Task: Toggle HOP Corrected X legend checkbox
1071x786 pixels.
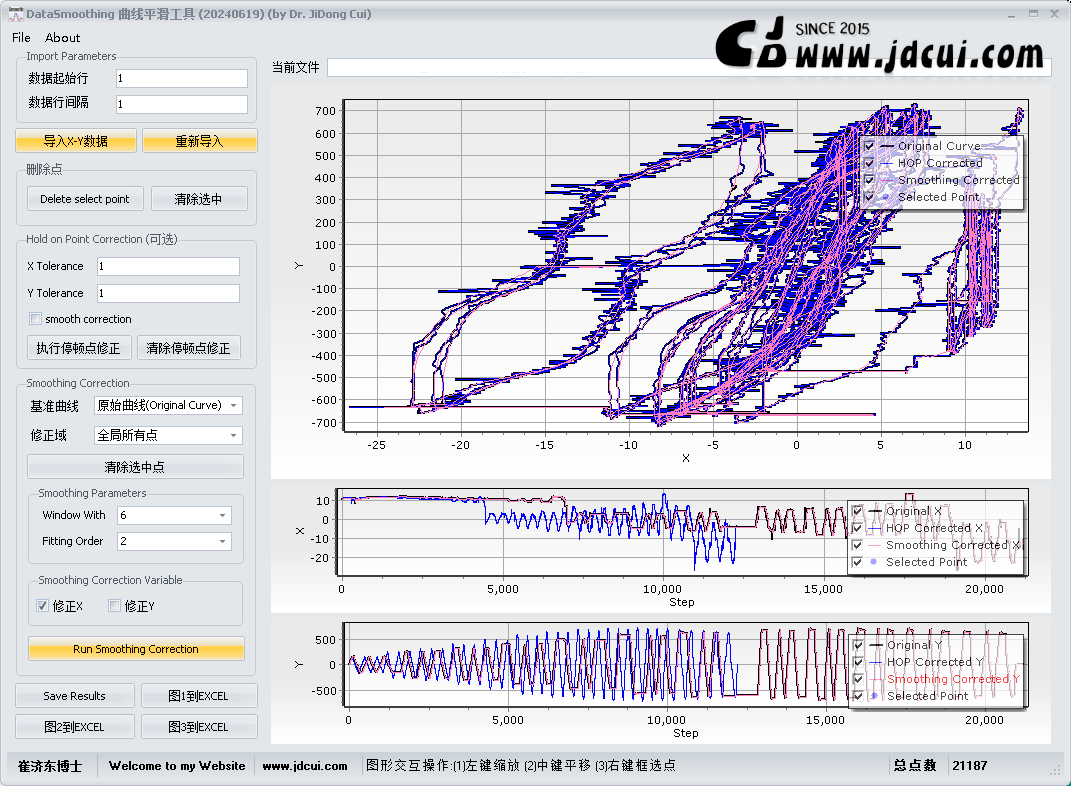Action: 857,528
